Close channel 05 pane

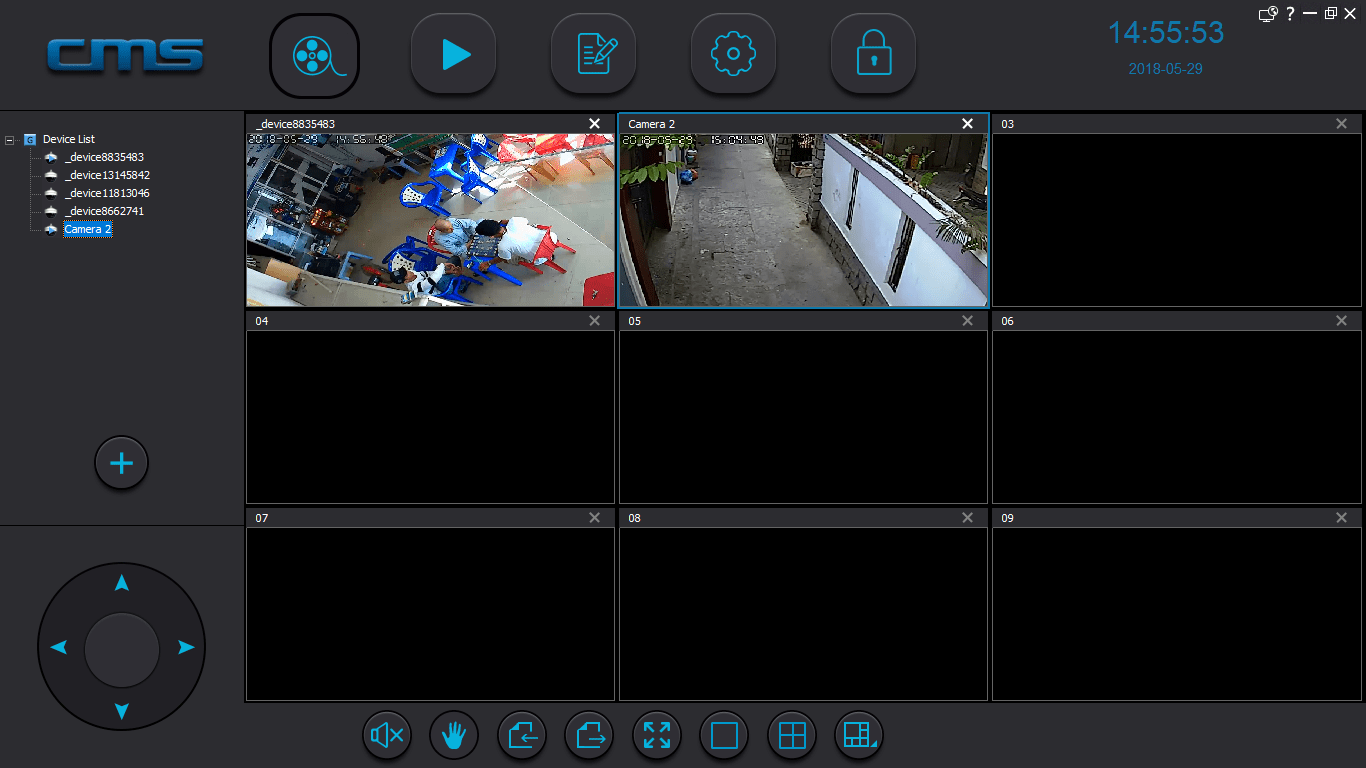[x=967, y=321]
